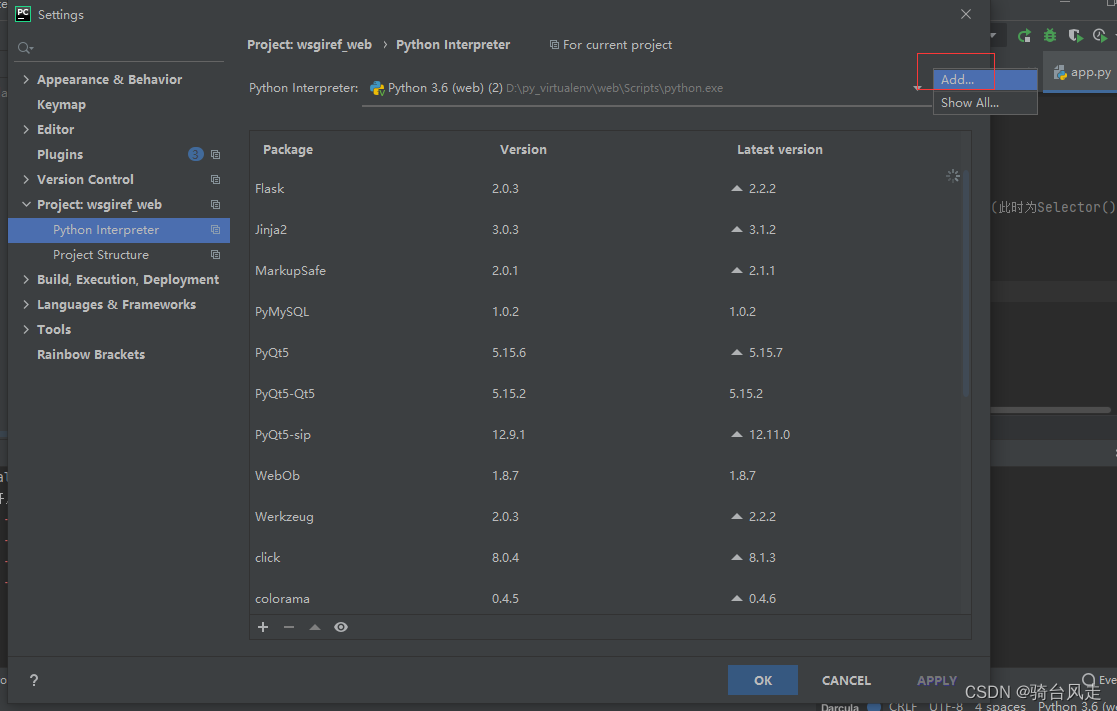The height and width of the screenshot is (711, 1117).
Task: Click the uninstall package minus icon
Action: [x=289, y=627]
